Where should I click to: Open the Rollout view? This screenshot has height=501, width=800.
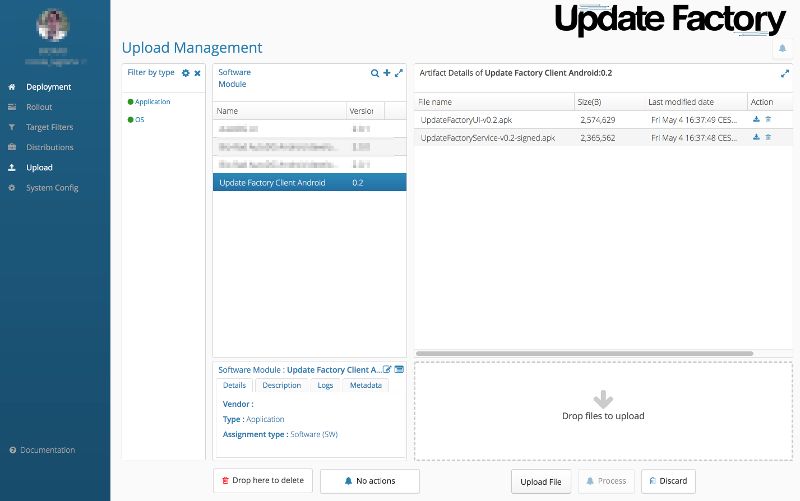click(x=39, y=107)
